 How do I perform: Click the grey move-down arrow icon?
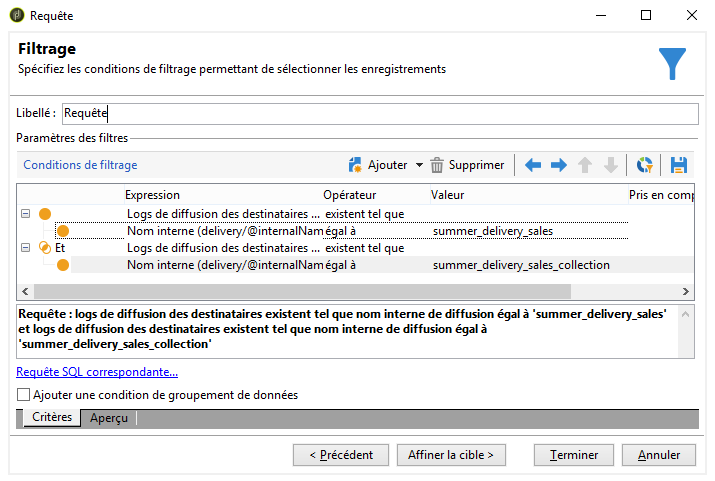611,165
